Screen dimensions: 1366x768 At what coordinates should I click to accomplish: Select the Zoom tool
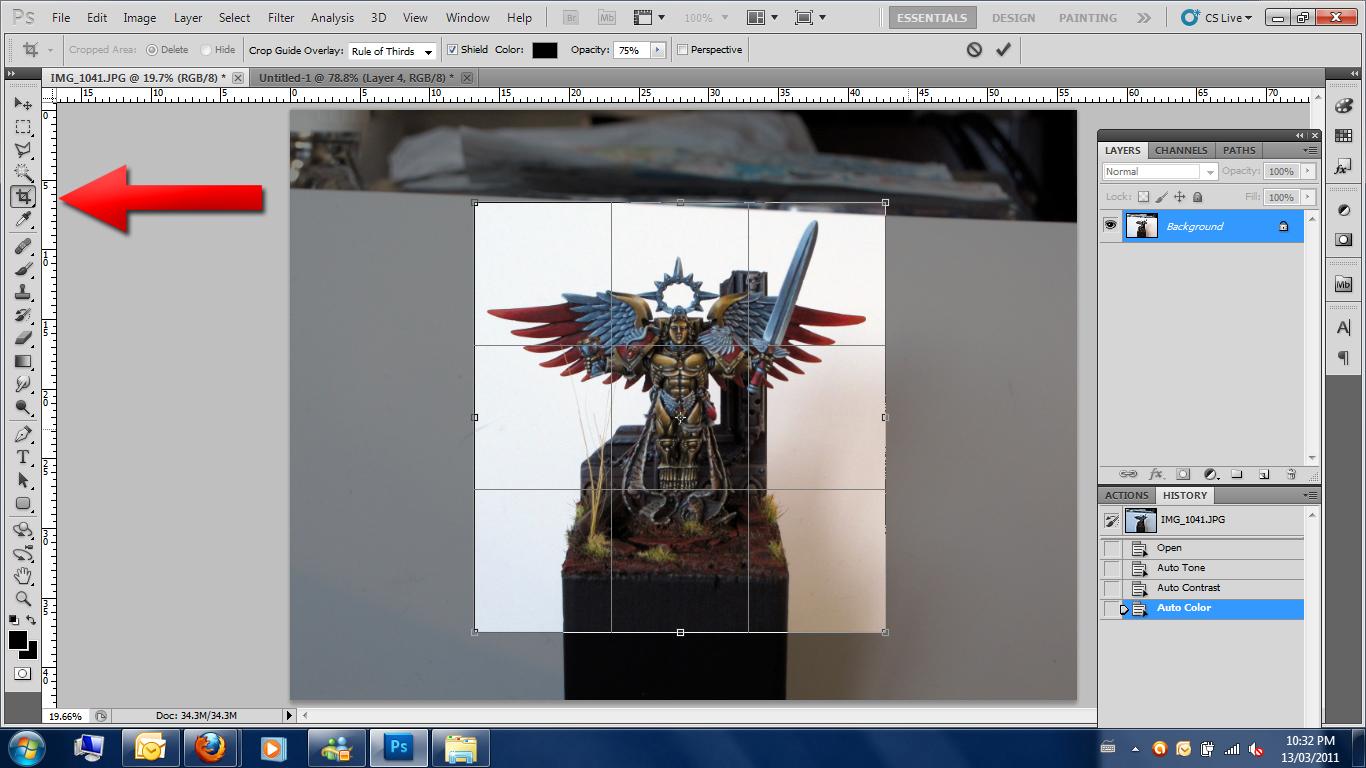23,599
